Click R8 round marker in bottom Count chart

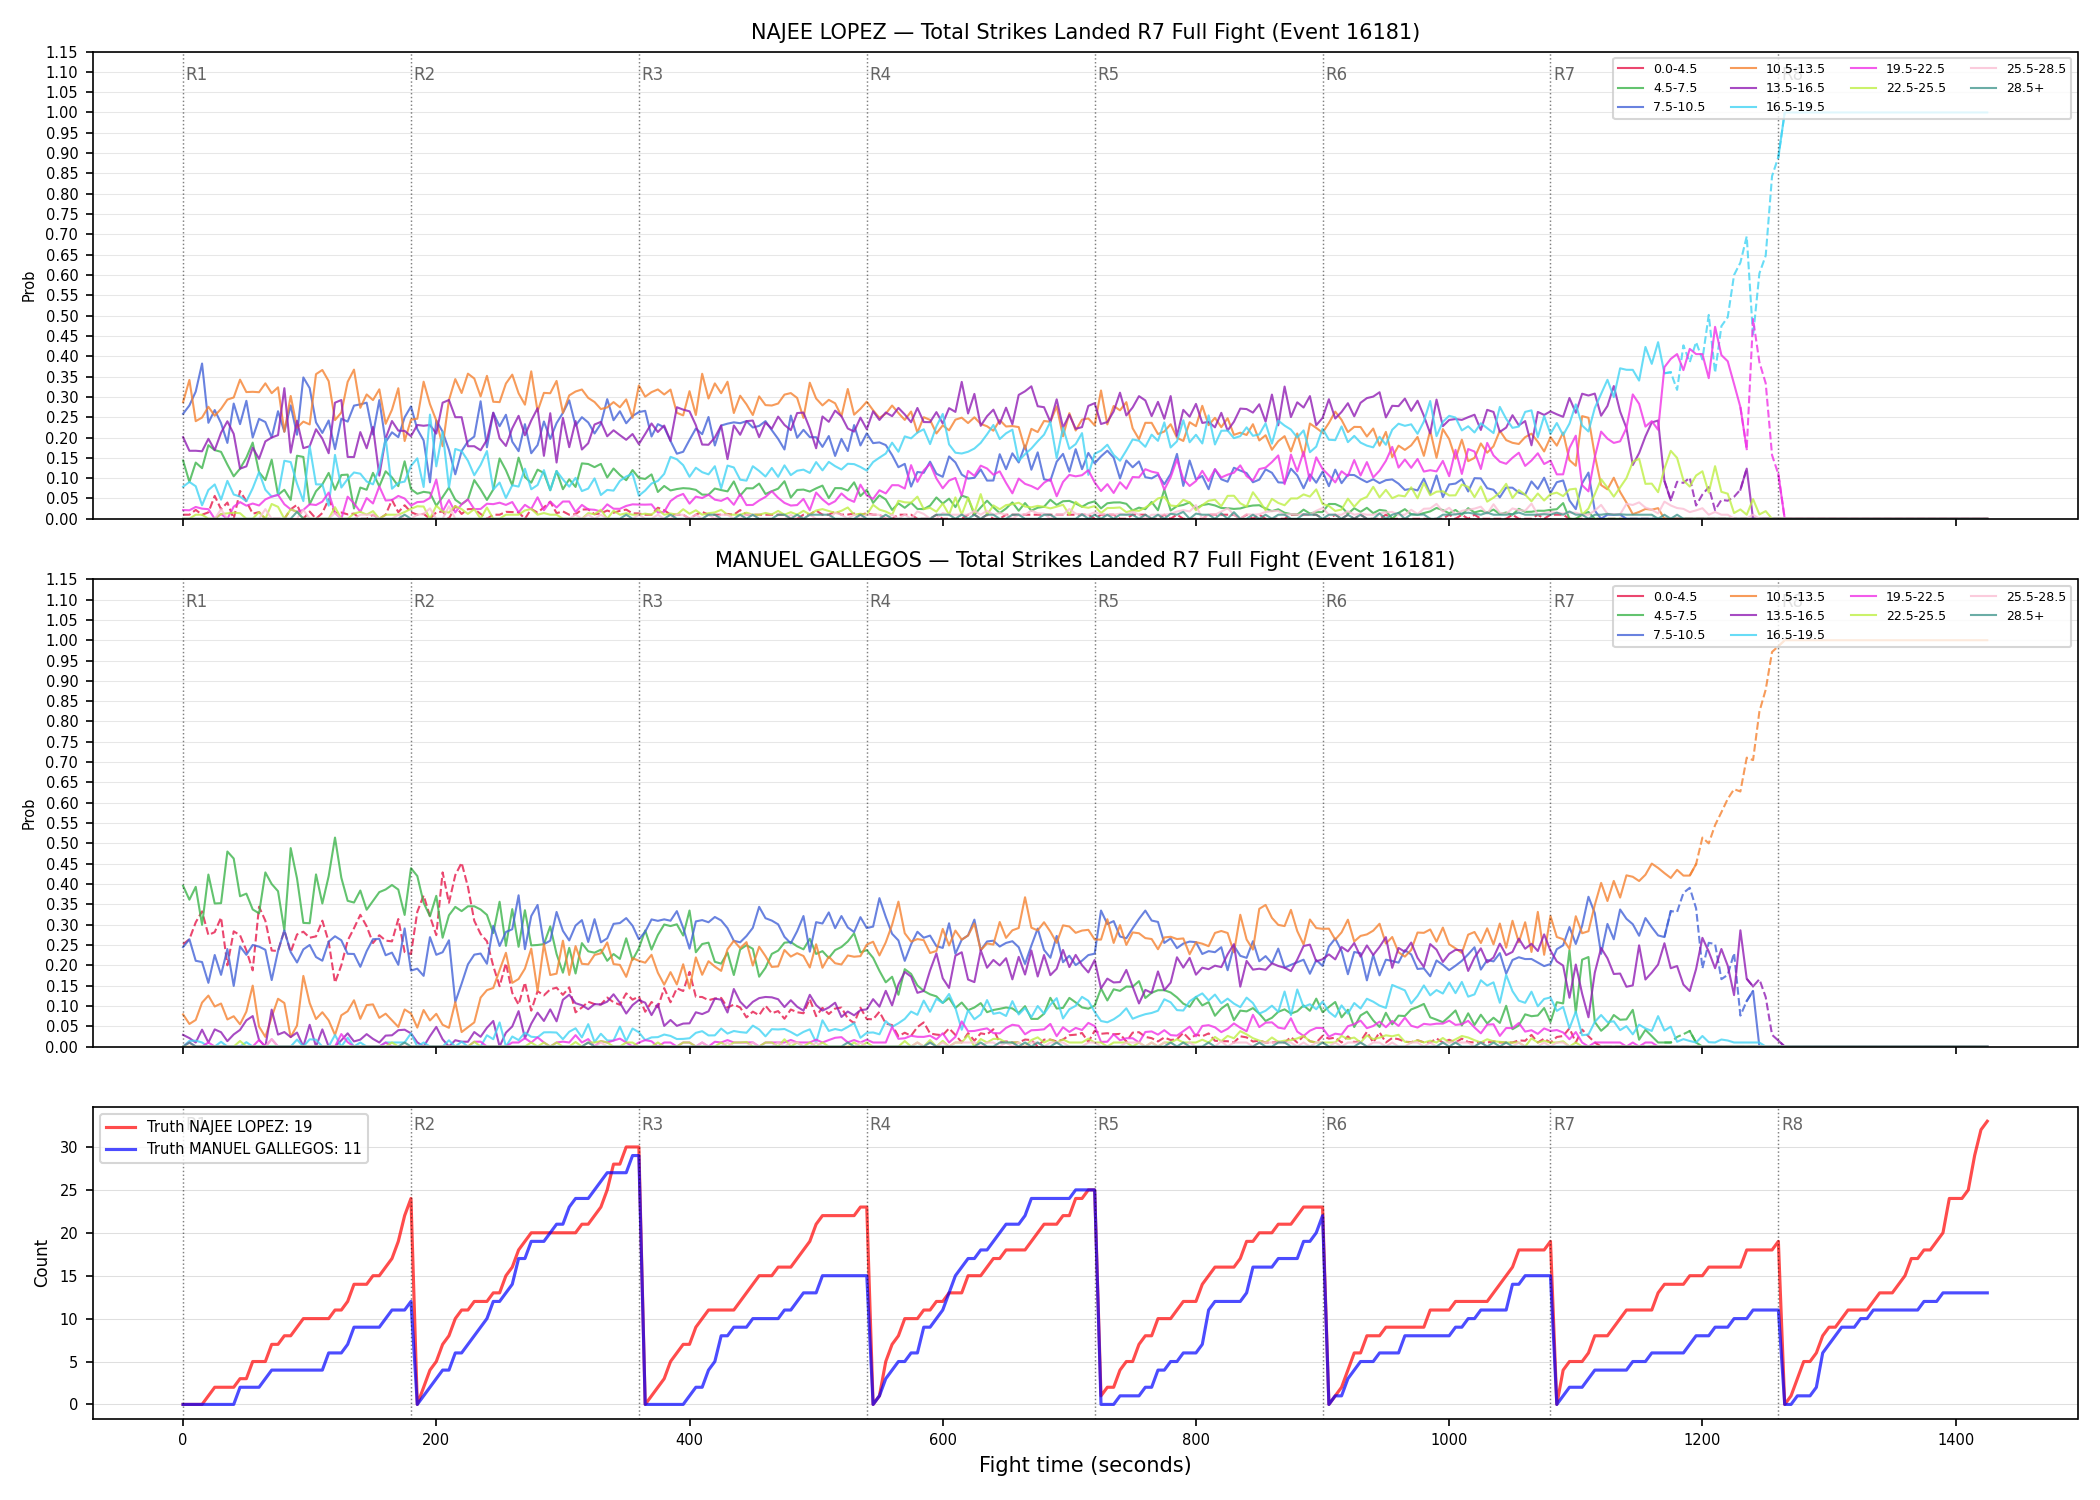pos(1792,1124)
